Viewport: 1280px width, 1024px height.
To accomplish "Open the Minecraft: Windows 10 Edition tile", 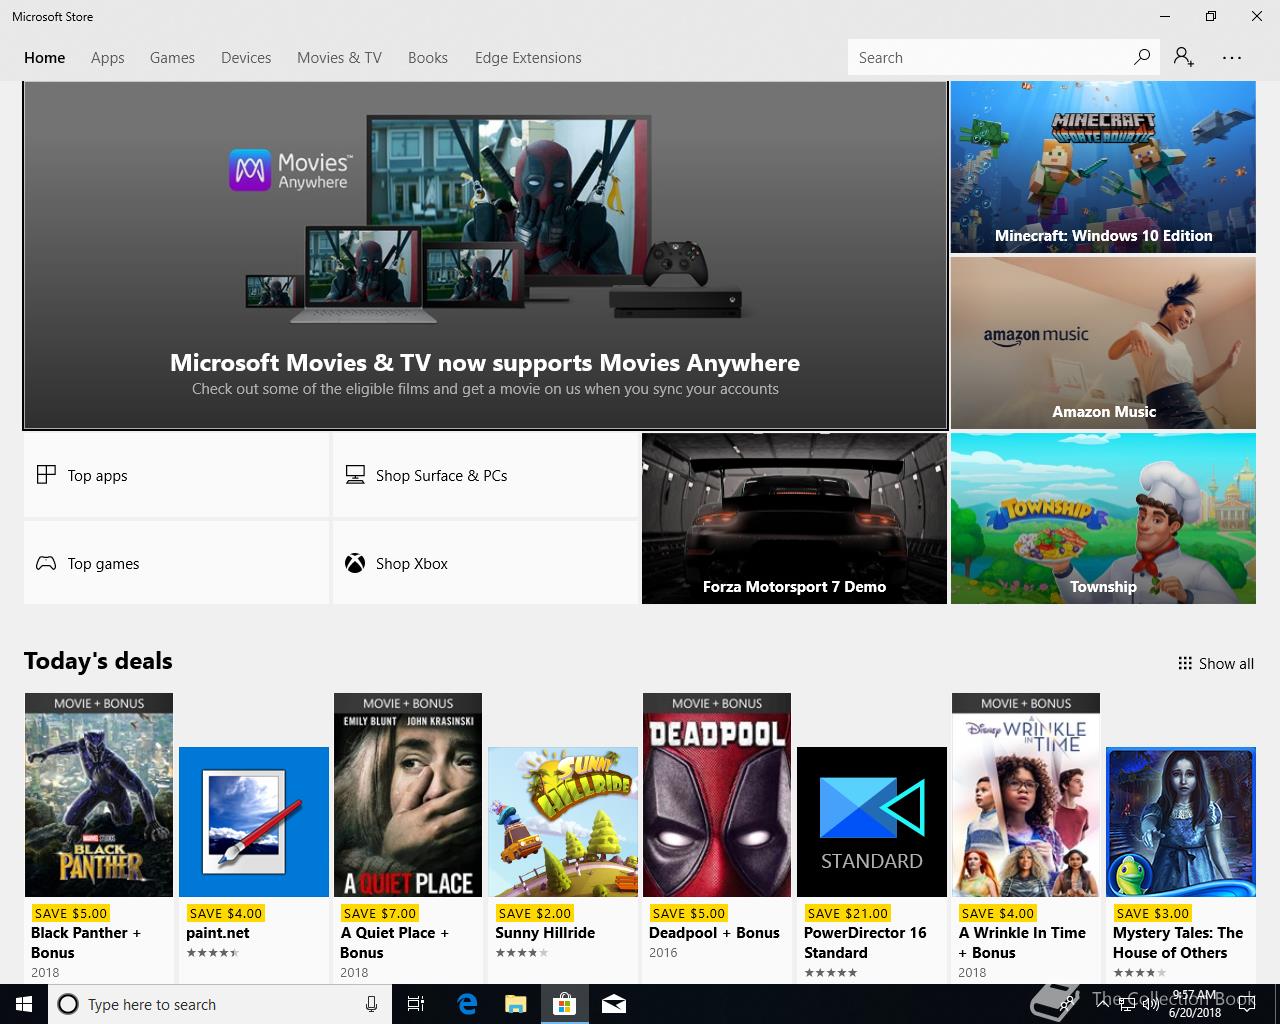I will 1103,167.
